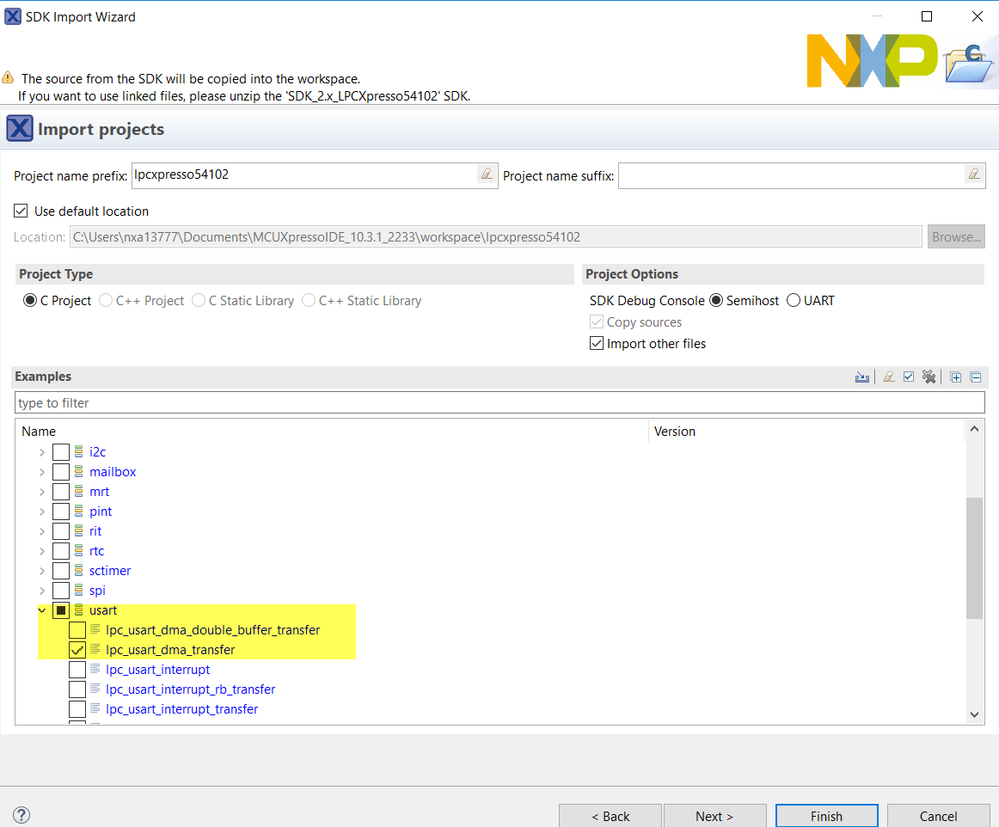Focus the type to filter field
This screenshot has height=827, width=999.
500,403
